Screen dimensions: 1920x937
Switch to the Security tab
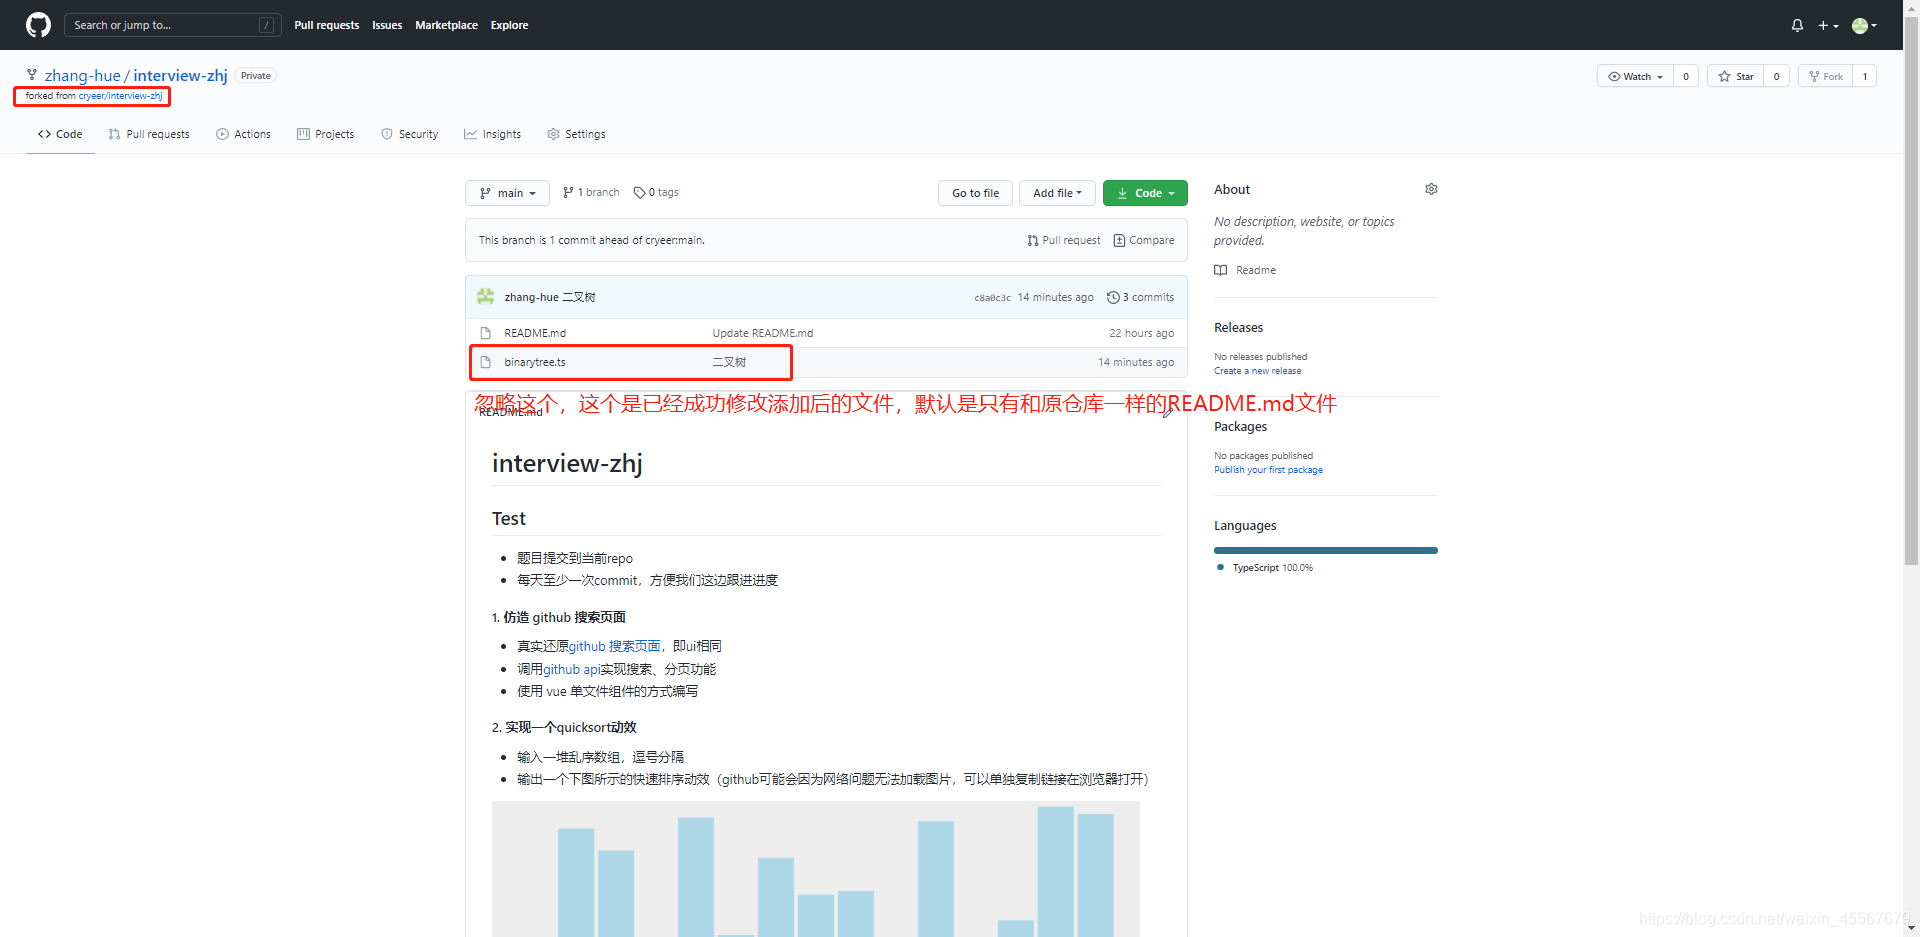tap(410, 134)
